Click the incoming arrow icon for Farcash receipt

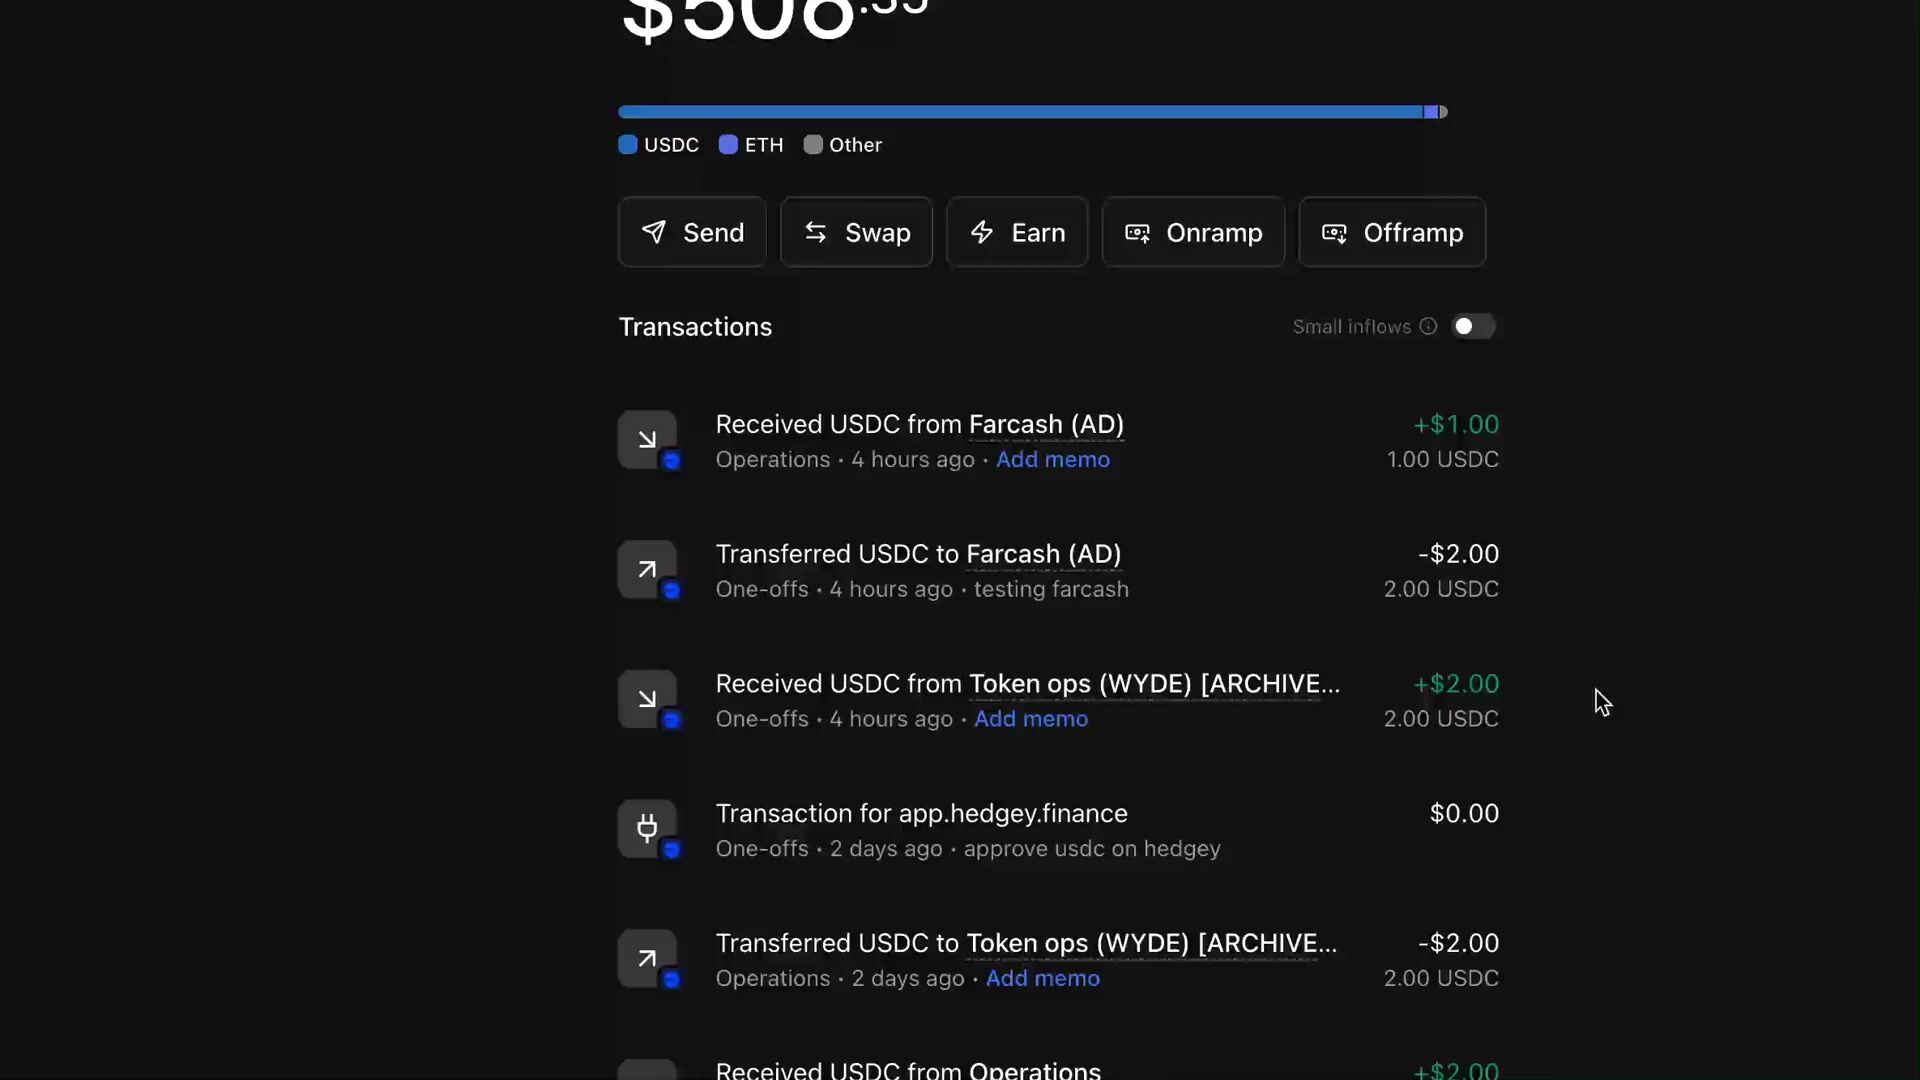(x=647, y=440)
